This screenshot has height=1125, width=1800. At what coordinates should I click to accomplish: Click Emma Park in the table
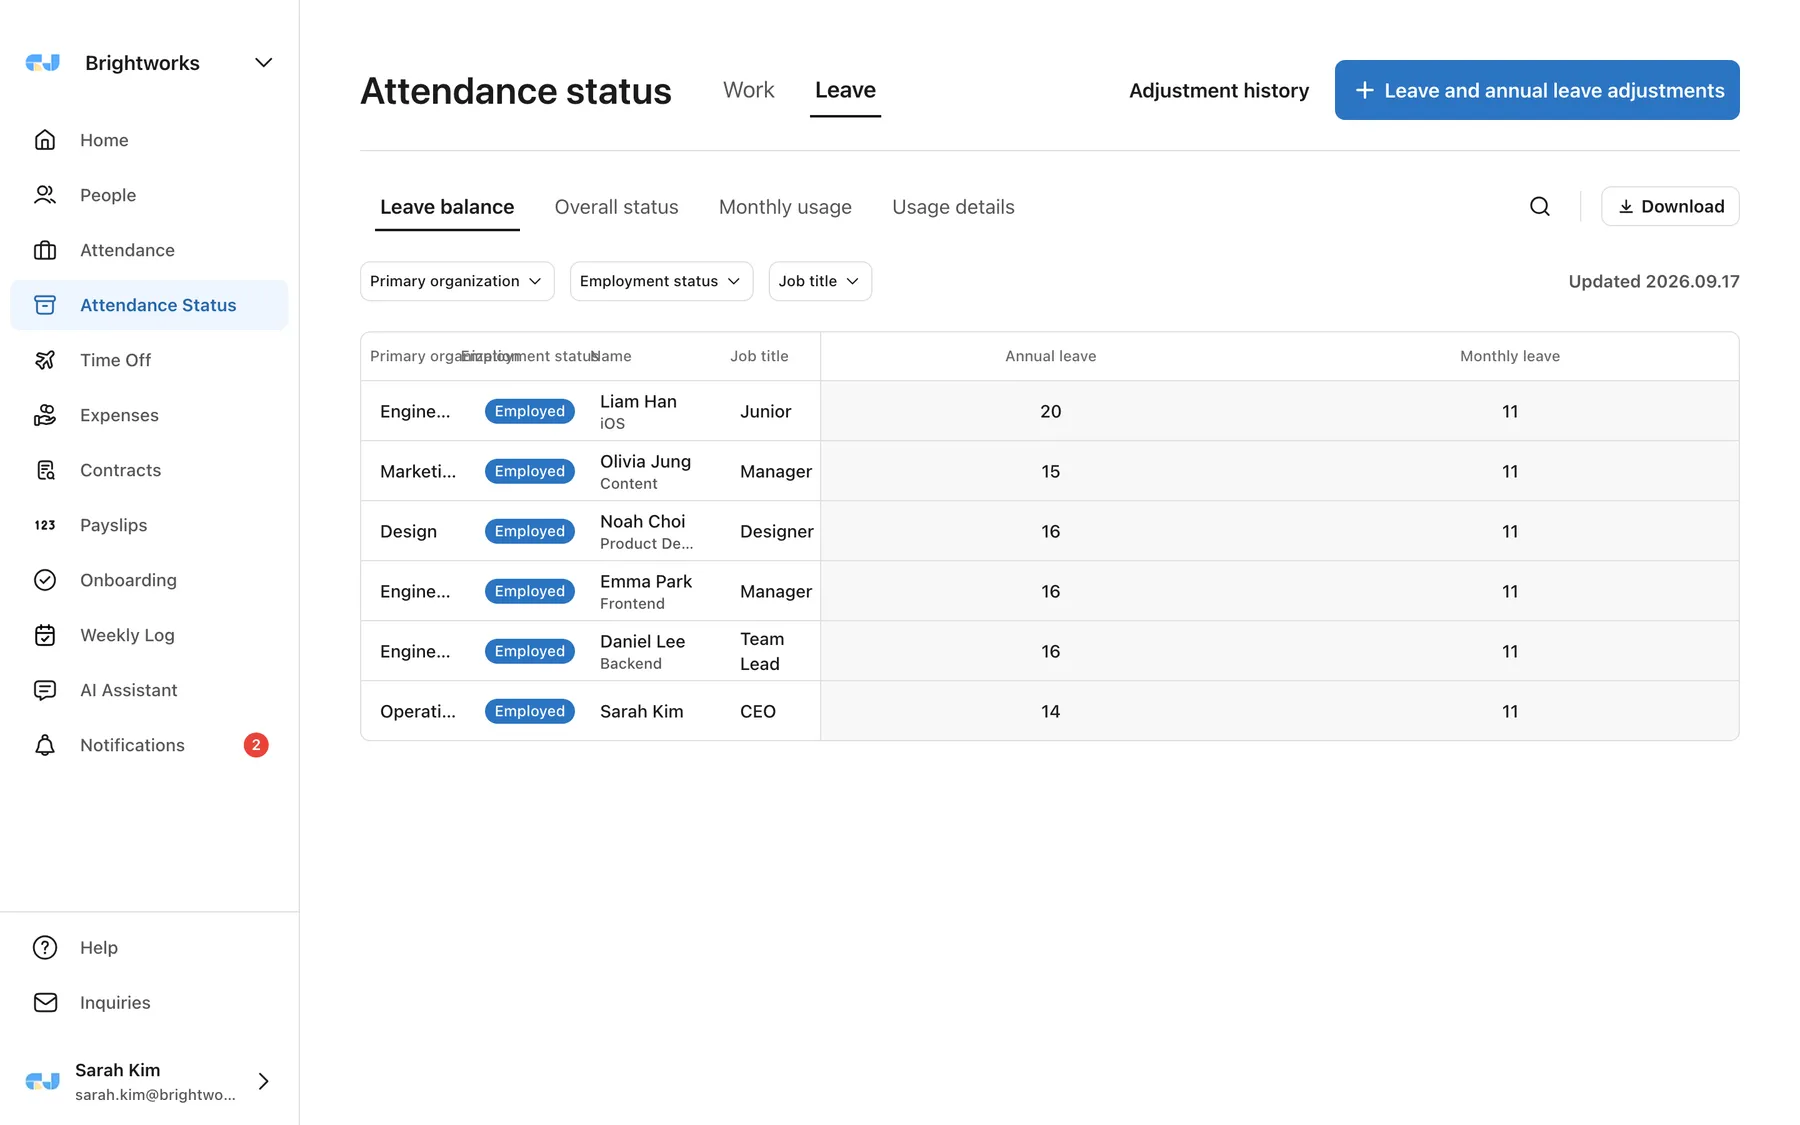(x=646, y=582)
